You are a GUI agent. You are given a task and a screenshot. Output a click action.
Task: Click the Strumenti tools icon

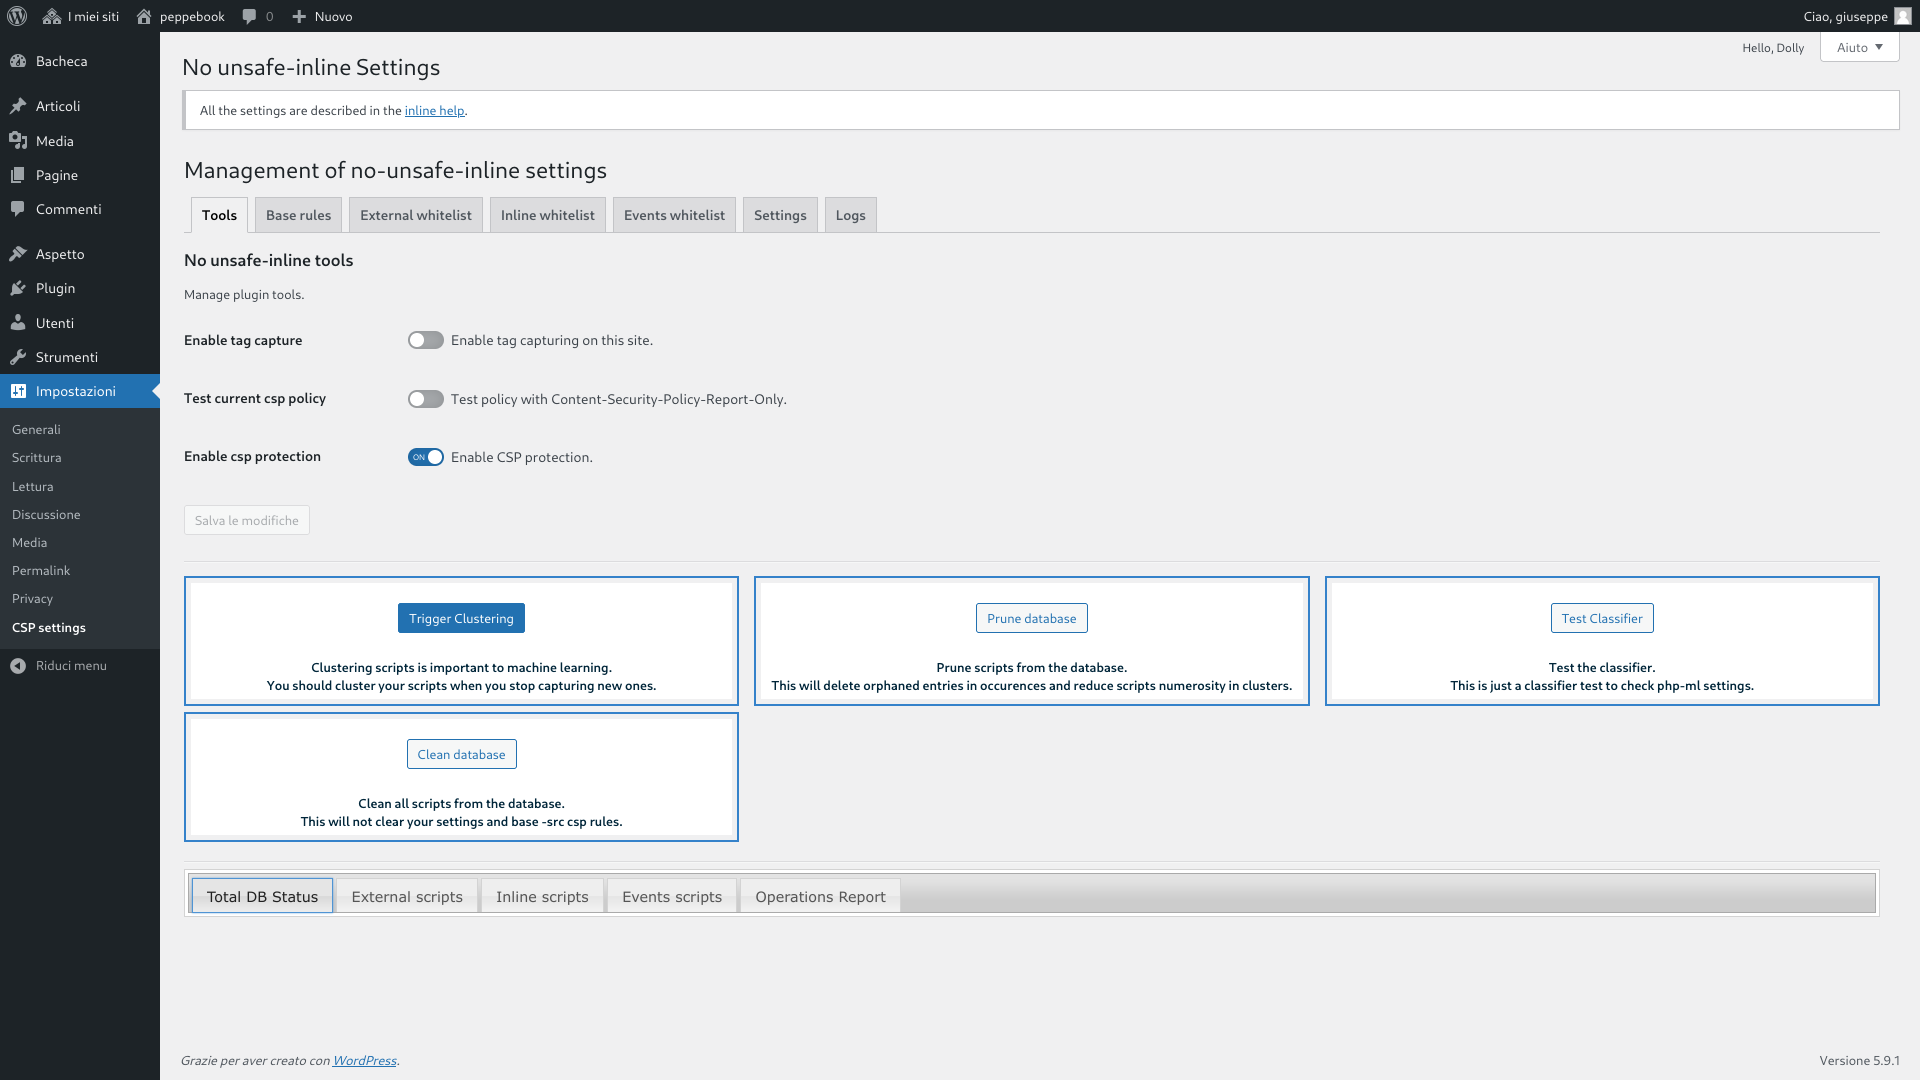18,357
